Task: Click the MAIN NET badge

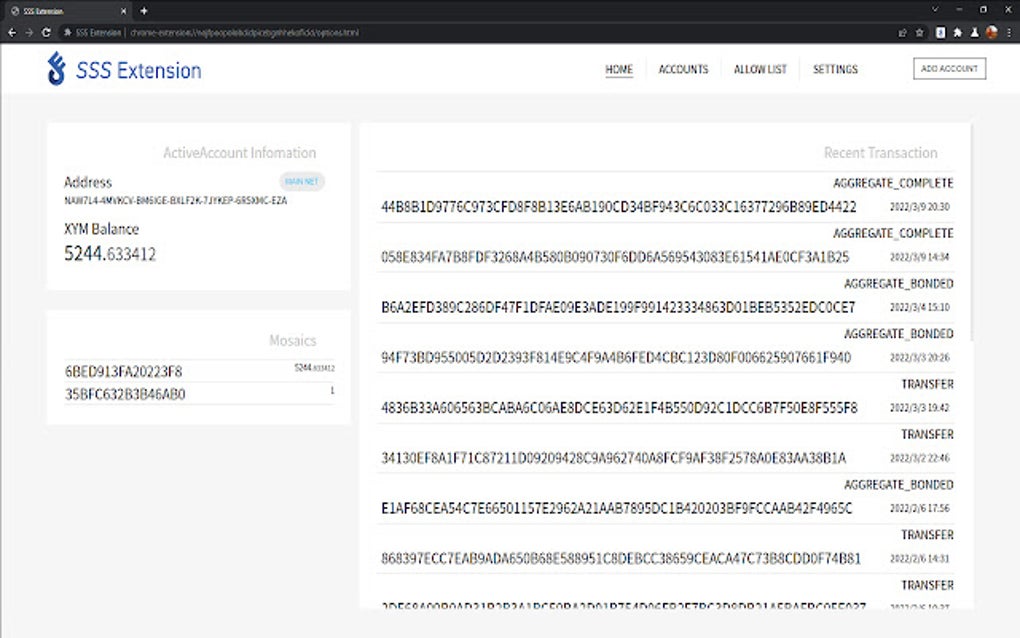Action: pyautogui.click(x=301, y=181)
